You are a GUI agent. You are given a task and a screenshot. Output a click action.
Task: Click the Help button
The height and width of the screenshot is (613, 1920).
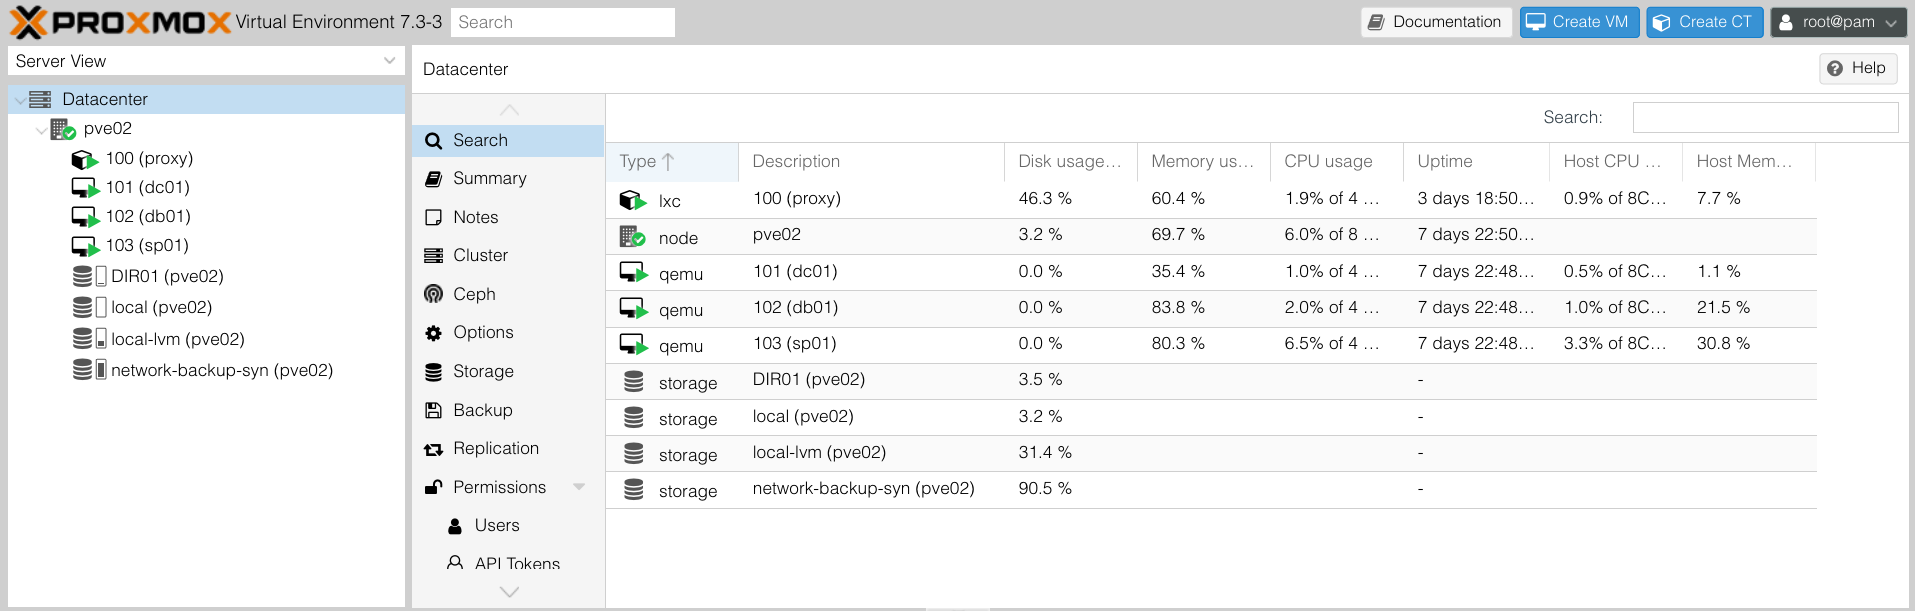pos(1858,68)
